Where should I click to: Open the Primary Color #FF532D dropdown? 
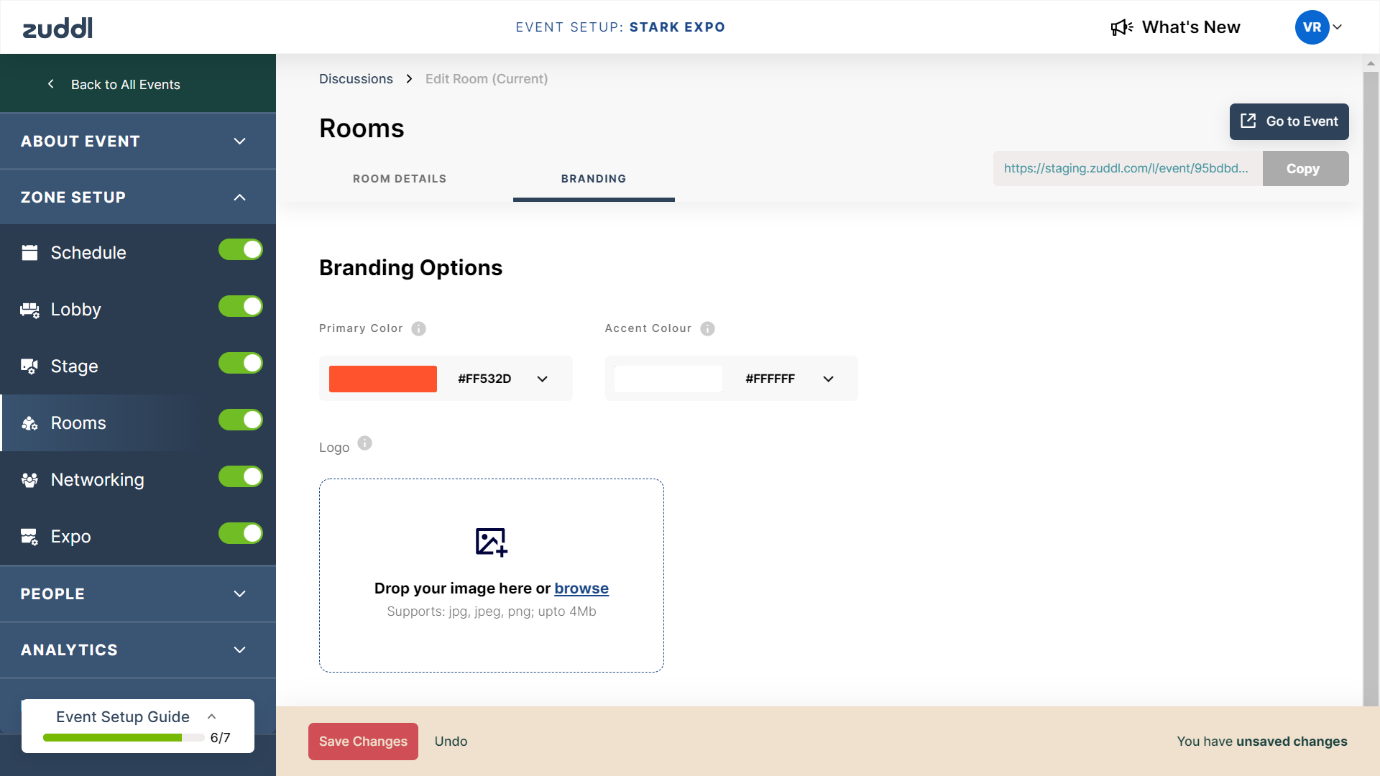pyautogui.click(x=542, y=379)
